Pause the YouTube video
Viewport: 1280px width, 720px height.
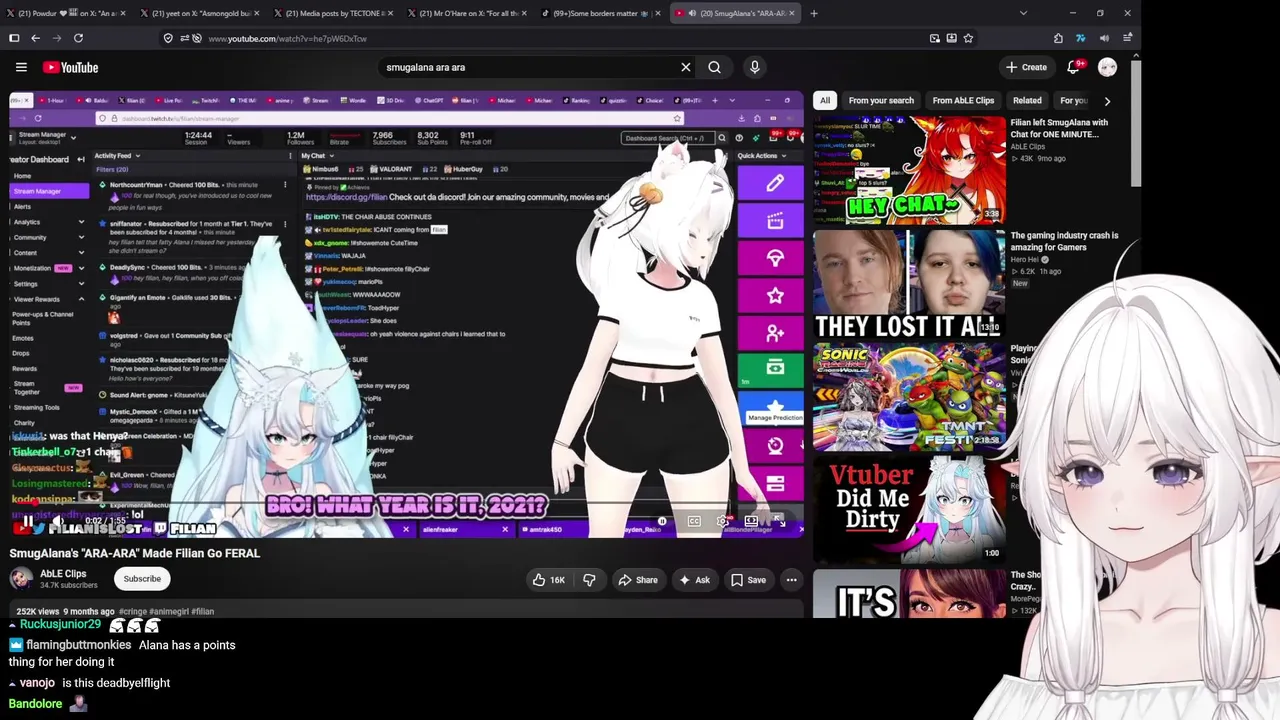(27, 521)
